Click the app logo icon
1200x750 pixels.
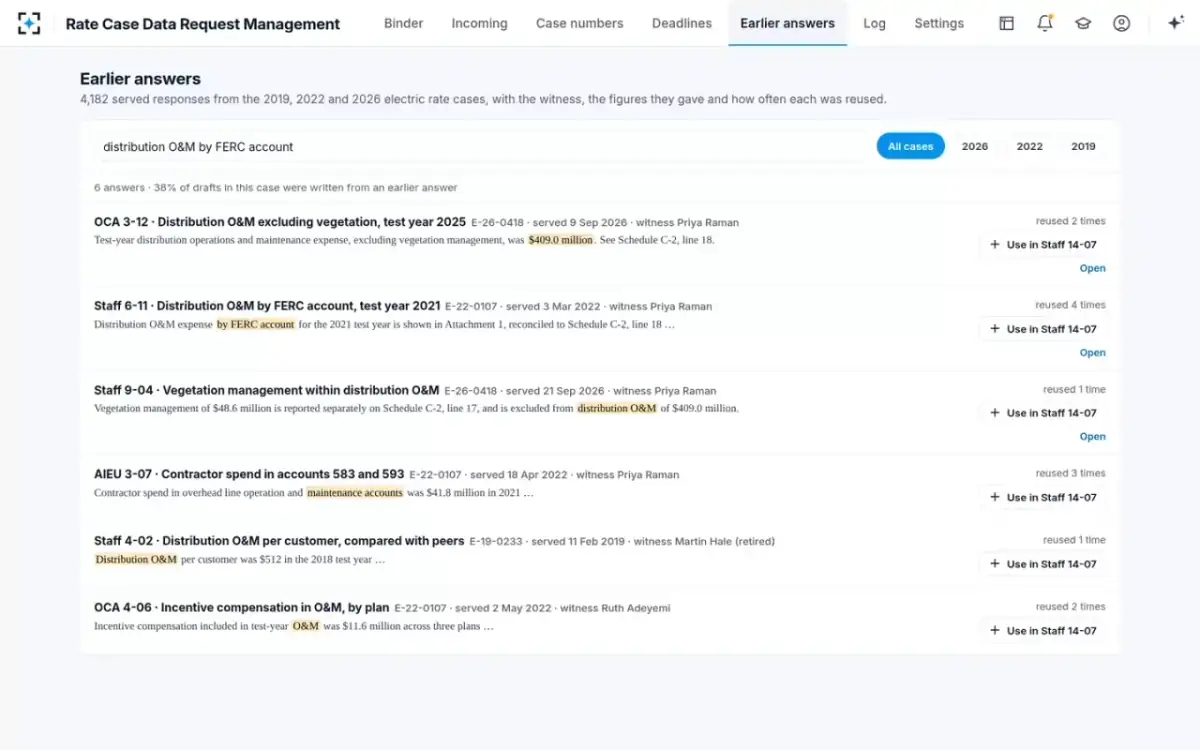[29, 23]
